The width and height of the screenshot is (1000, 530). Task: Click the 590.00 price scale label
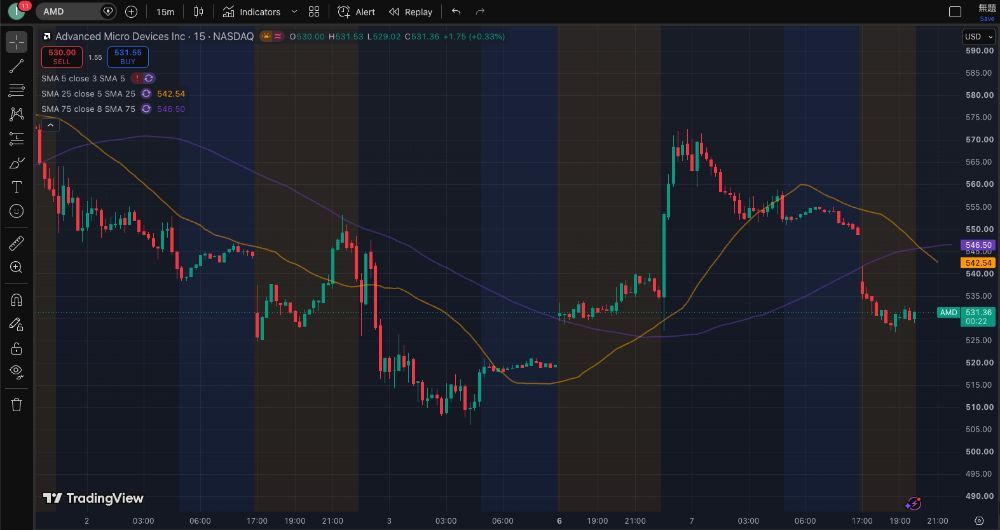(x=979, y=50)
